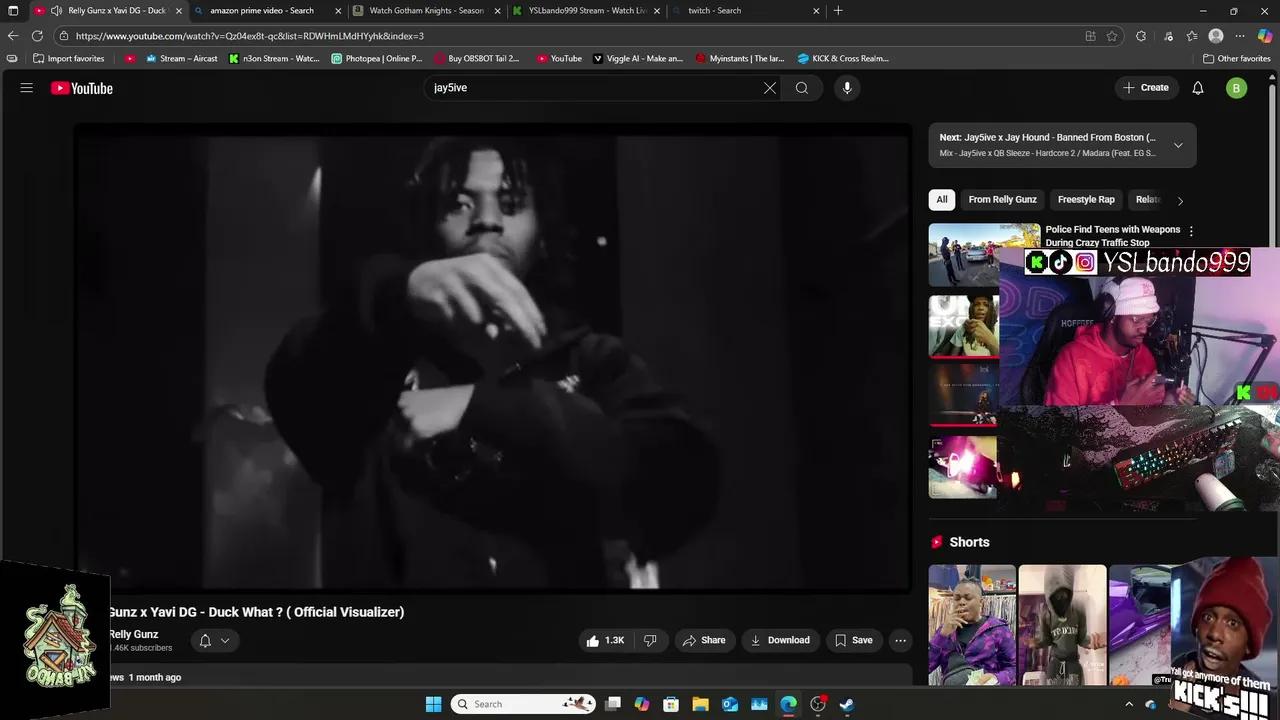1280x720 pixels.
Task: Go to YouTube home via logo
Action: pyautogui.click(x=82, y=88)
